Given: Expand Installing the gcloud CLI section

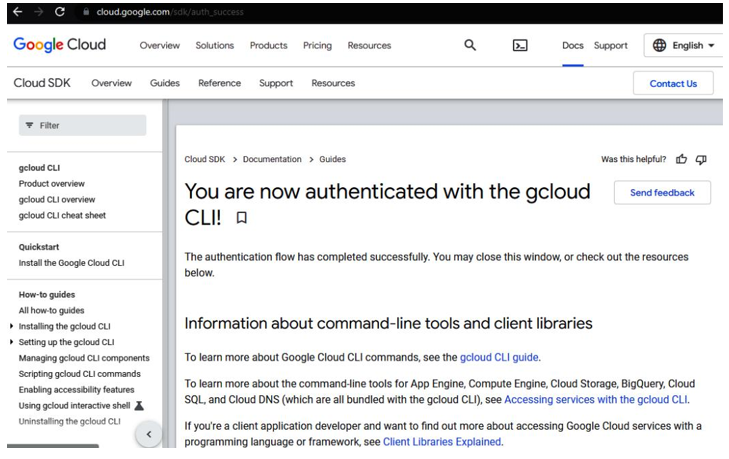Looking at the screenshot, I should pyautogui.click(x=12, y=326).
